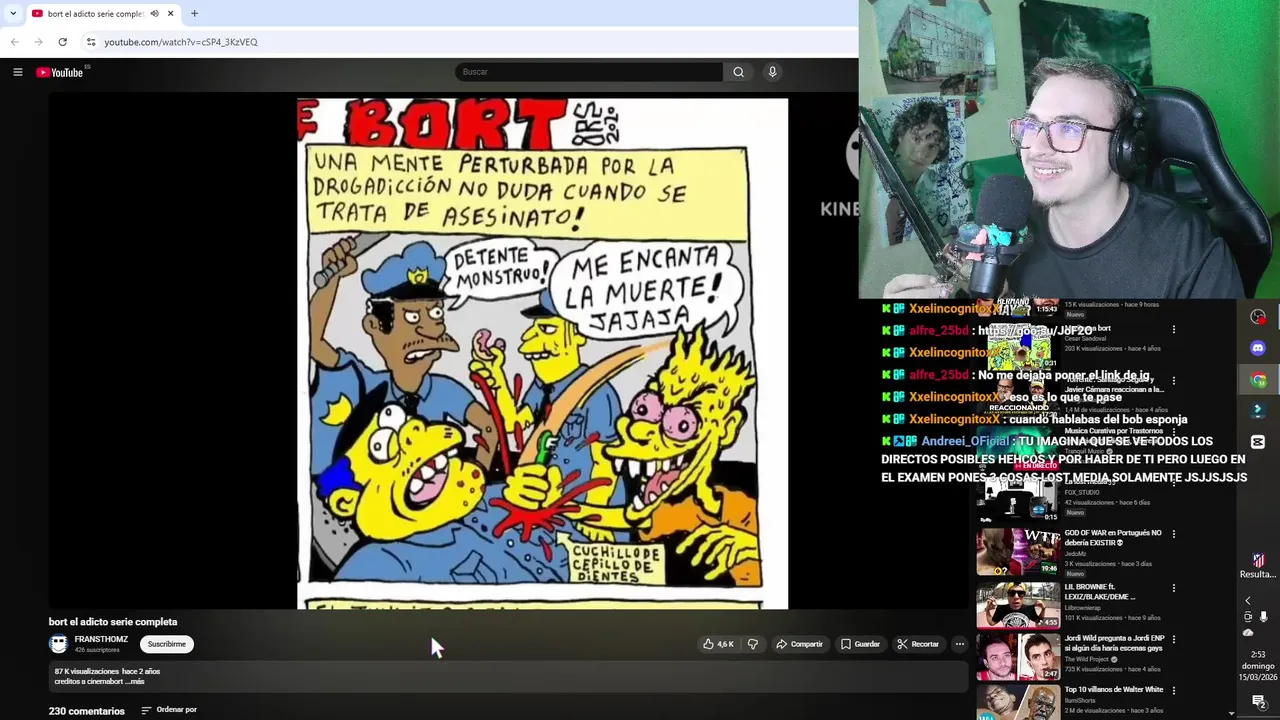Start voice search with microphone icon
Screen dimensions: 1280x720
click(x=772, y=72)
